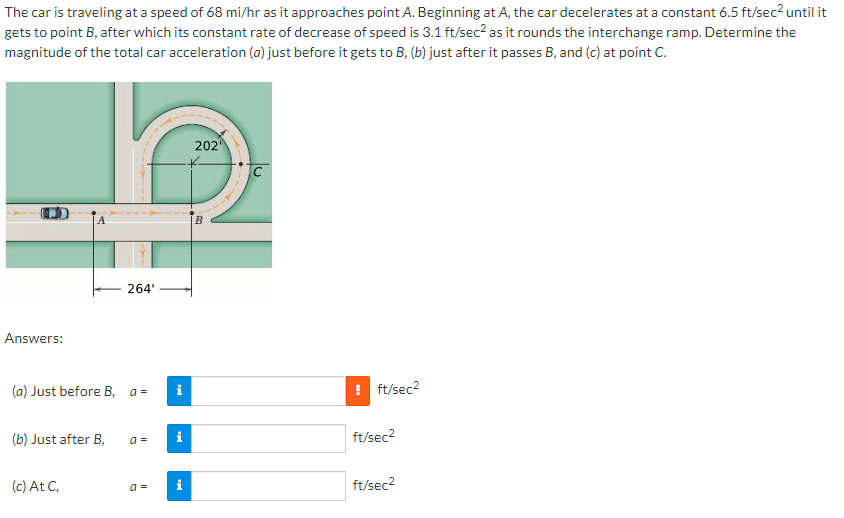844x518 pixels.
Task: Click the blue info icon for part (b)
Action: 179,438
